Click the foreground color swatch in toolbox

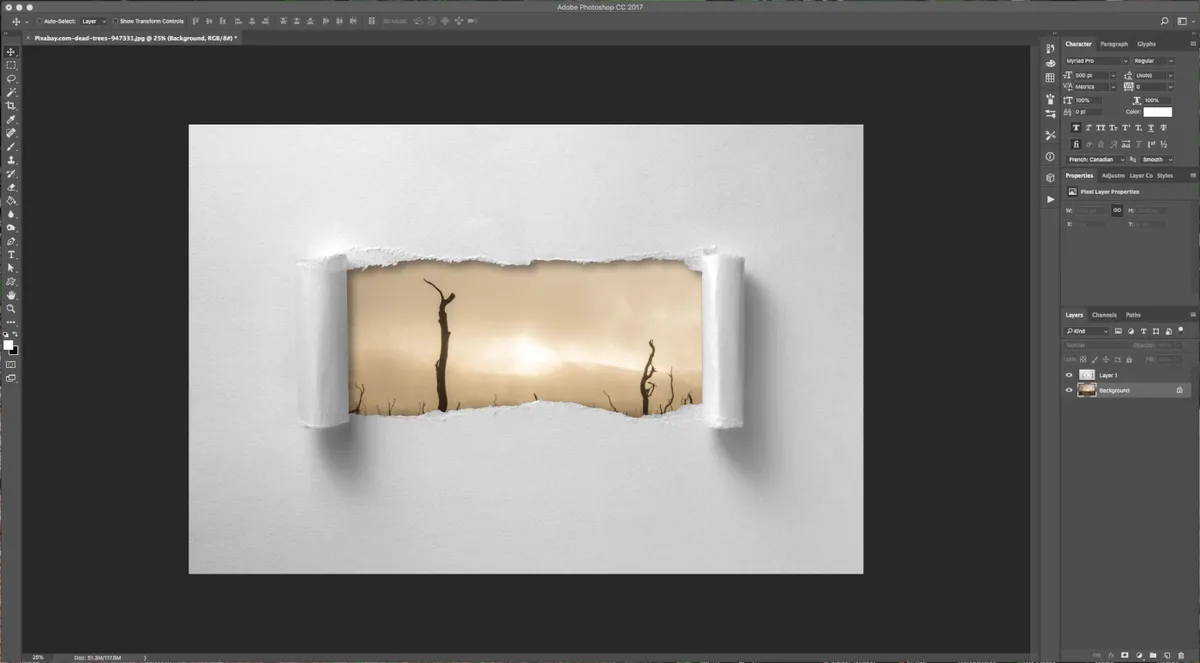[8, 345]
